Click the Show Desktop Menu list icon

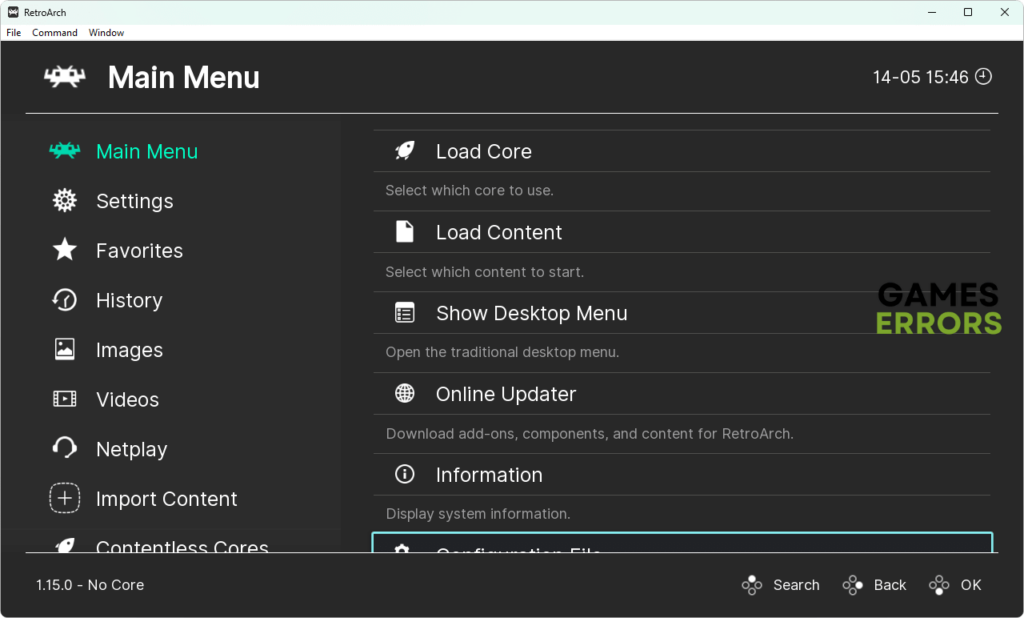[405, 313]
